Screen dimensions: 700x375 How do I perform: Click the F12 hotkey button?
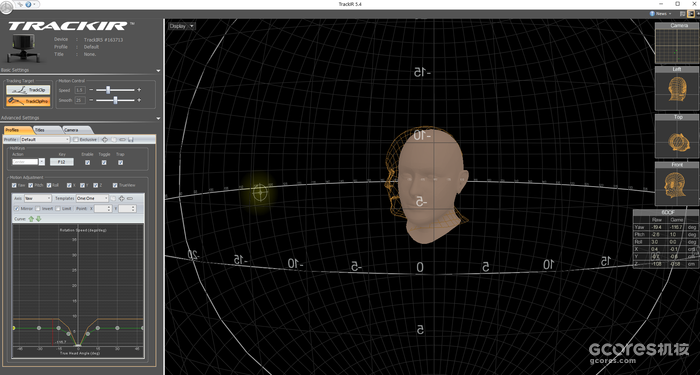click(62, 162)
